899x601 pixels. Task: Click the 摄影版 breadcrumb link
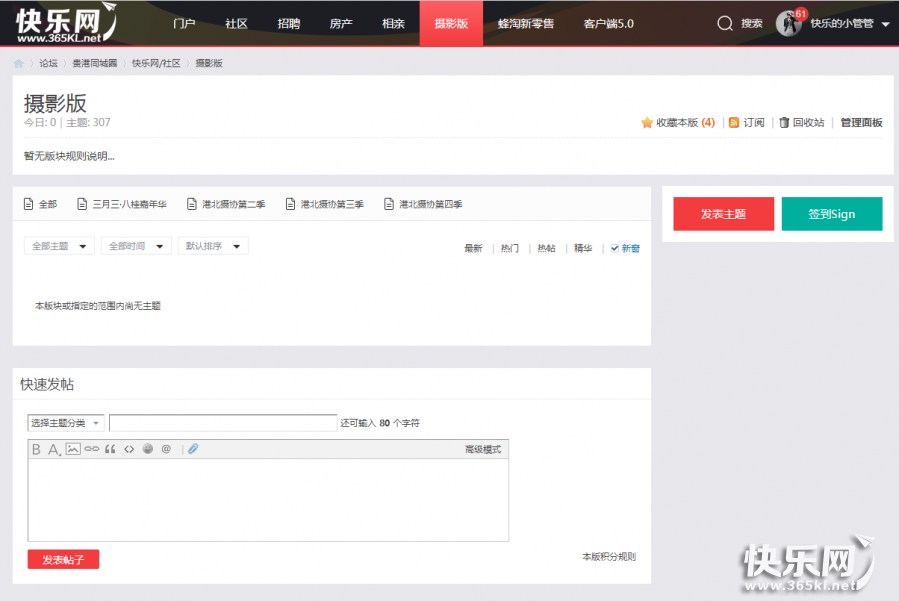pyautogui.click(x=209, y=63)
